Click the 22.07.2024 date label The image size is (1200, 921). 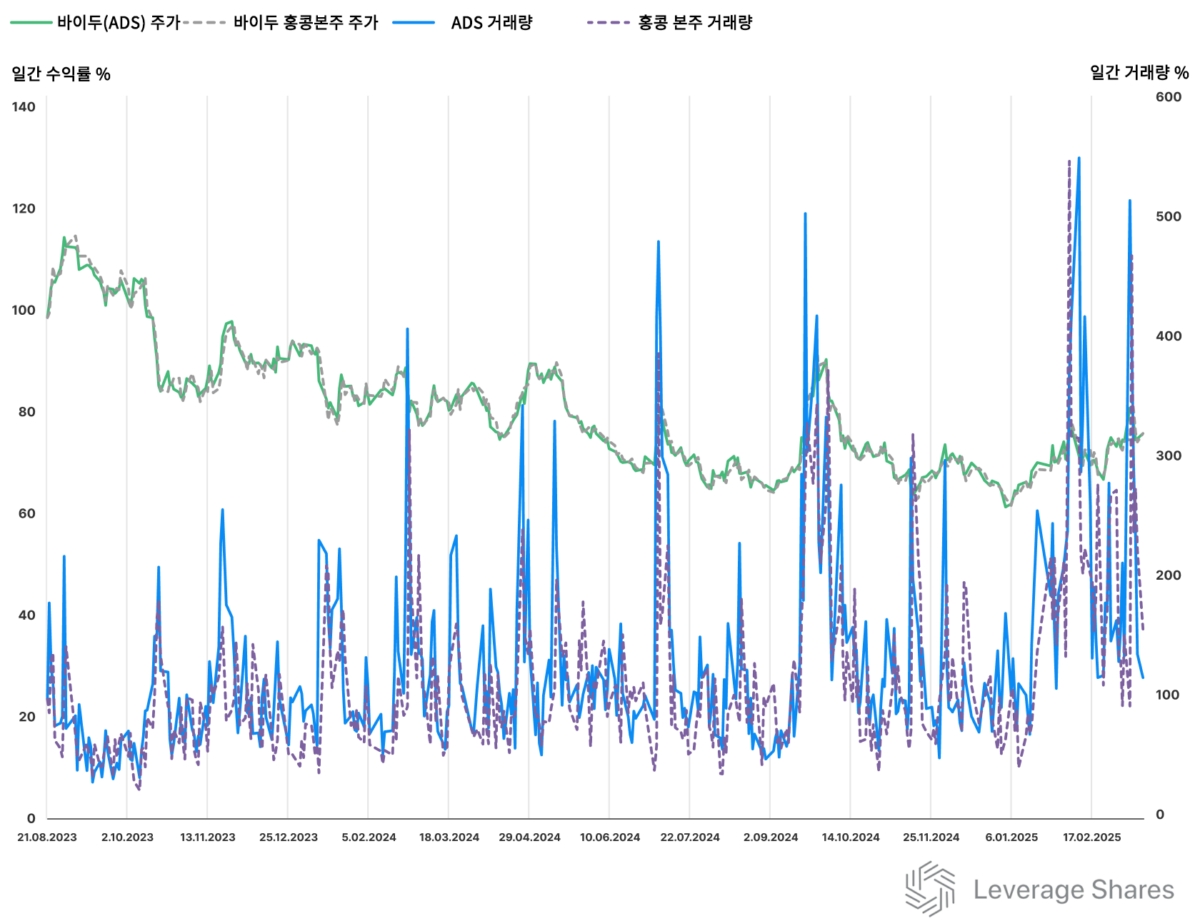coord(690,837)
